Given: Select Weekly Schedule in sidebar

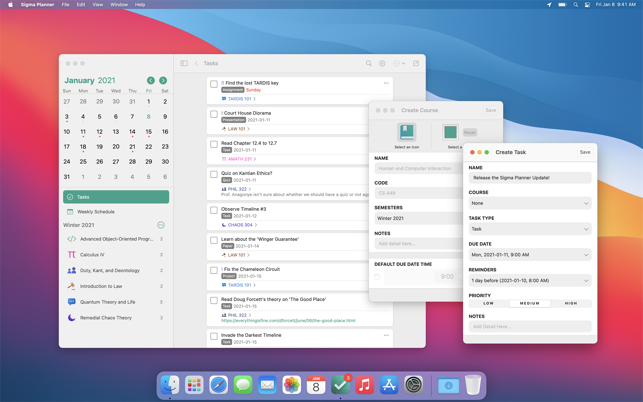Looking at the screenshot, I should point(116,212).
